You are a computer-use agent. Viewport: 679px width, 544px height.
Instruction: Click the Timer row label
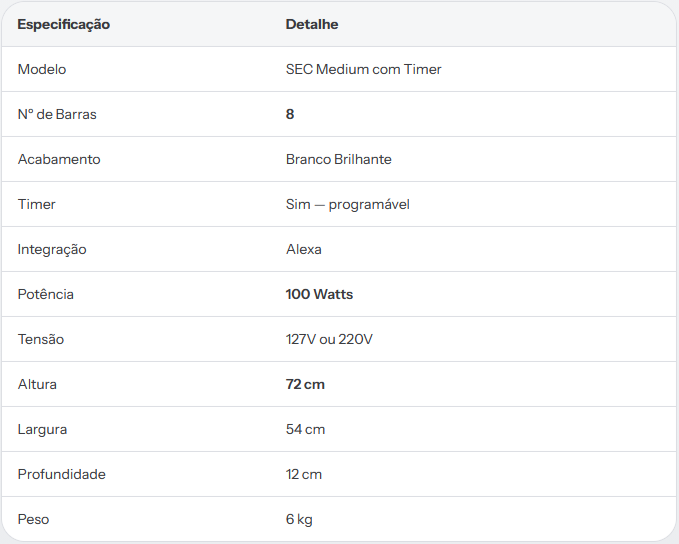tap(36, 204)
